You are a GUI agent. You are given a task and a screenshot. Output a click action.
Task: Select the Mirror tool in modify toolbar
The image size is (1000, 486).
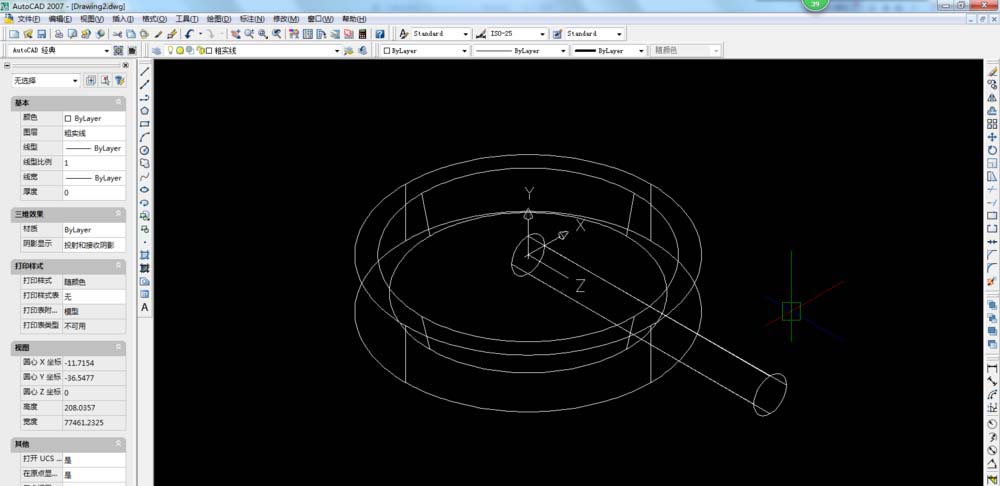[992, 98]
